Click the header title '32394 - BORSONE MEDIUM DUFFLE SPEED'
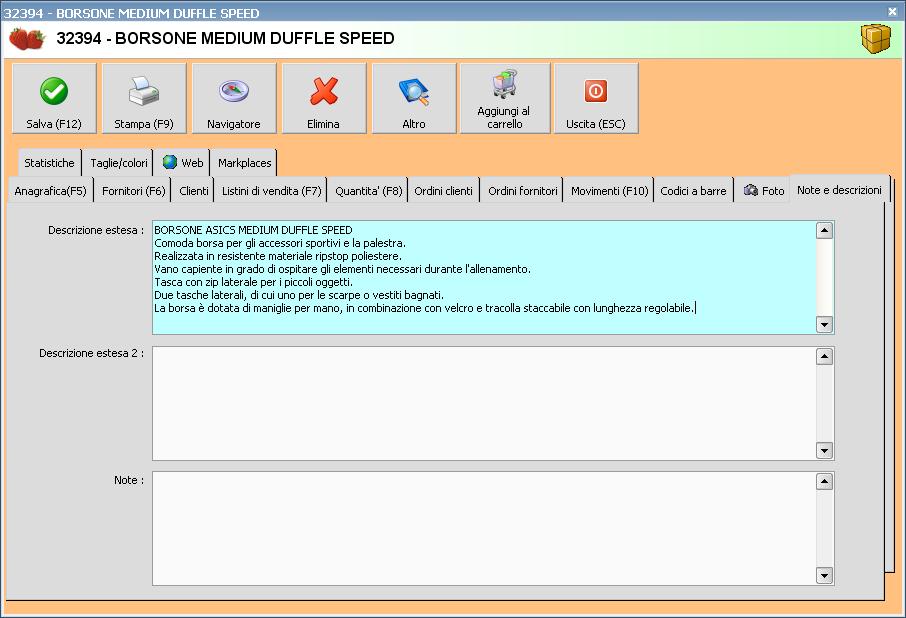 (x=225, y=38)
